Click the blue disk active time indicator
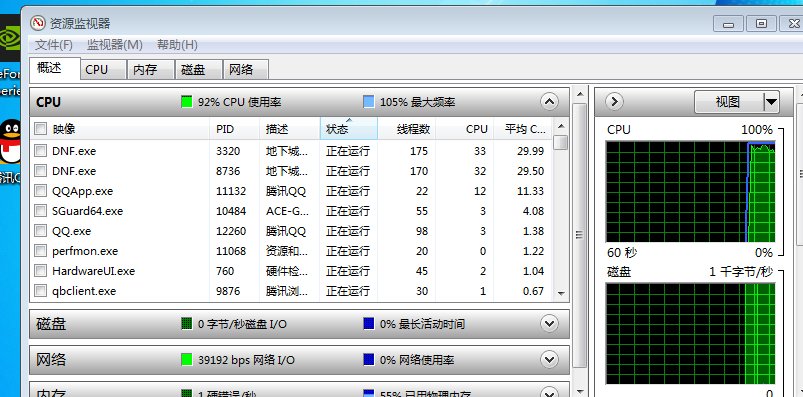Screen dimensions: 803x397 pos(368,324)
